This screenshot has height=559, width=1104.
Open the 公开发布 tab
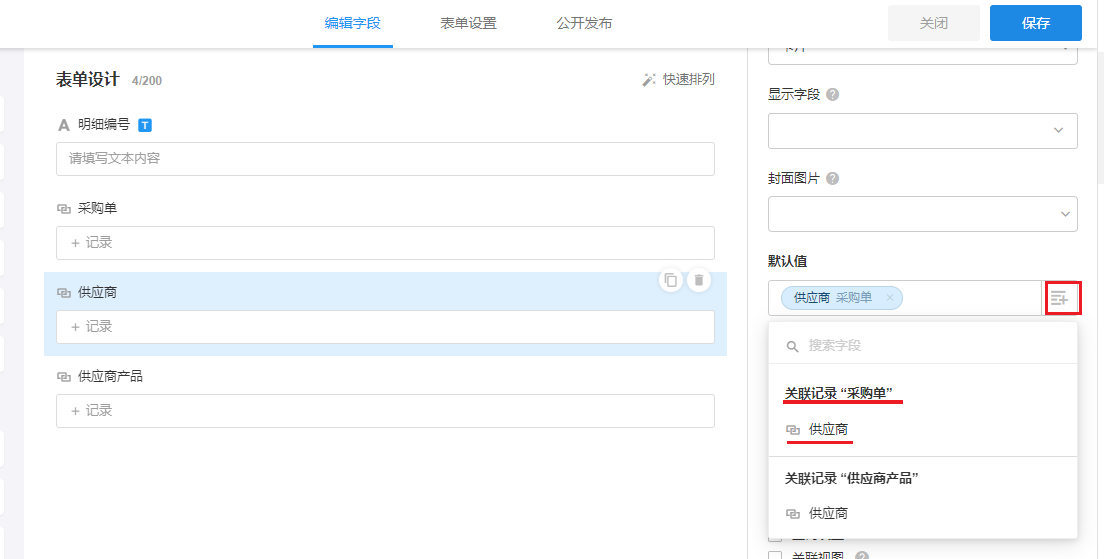584,23
